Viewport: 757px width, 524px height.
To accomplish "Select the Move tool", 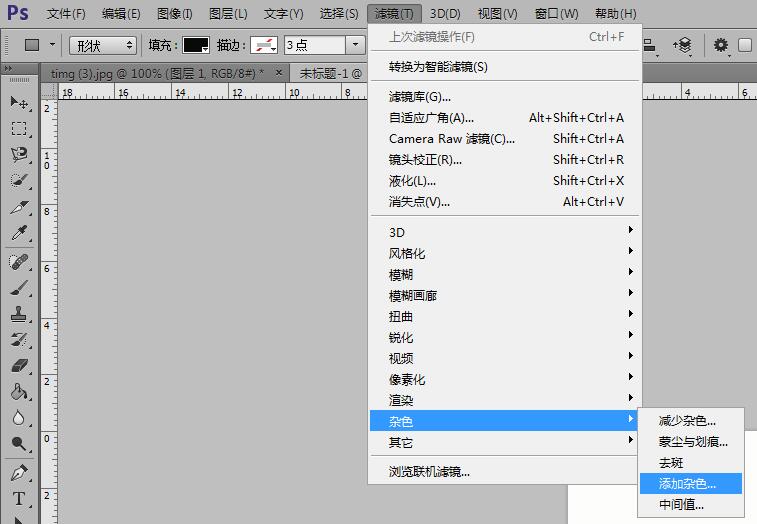I will pyautogui.click(x=19, y=103).
